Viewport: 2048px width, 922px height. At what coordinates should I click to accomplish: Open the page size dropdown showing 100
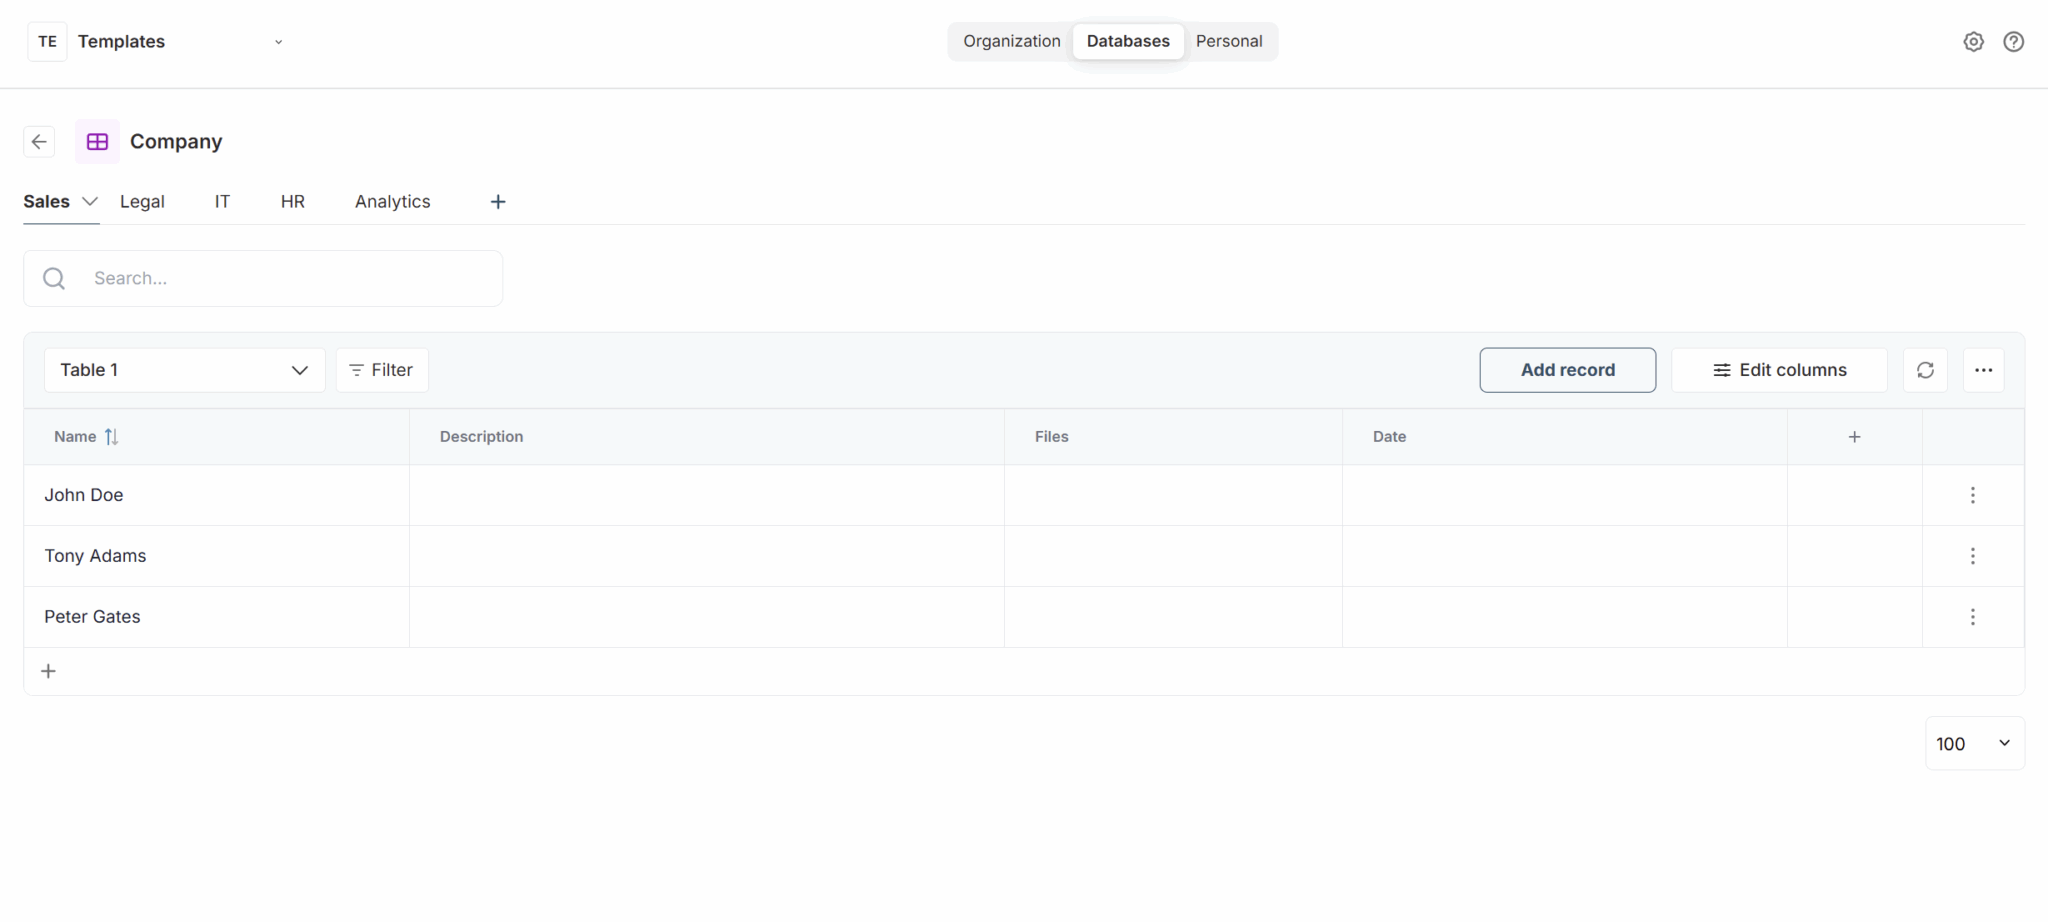tap(1975, 743)
